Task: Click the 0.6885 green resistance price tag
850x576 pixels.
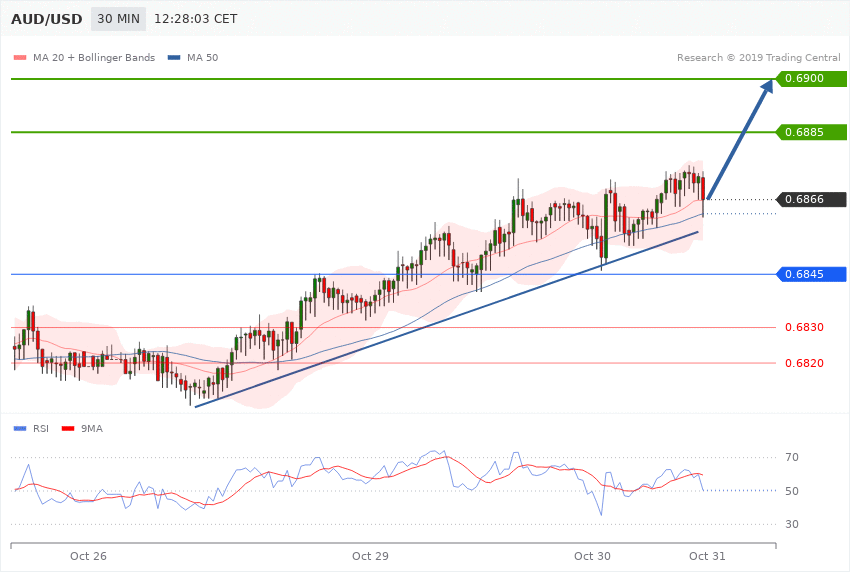Action: (x=811, y=132)
